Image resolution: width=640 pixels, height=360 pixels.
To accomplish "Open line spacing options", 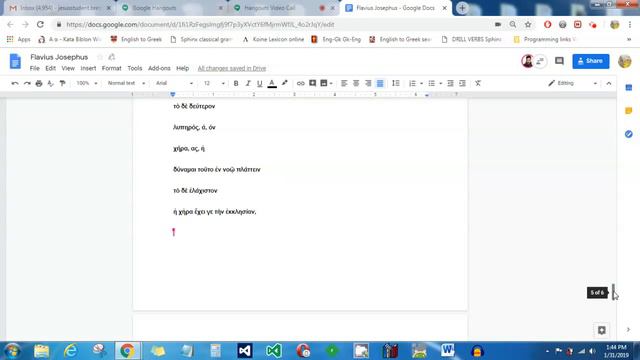I will pos(396,83).
